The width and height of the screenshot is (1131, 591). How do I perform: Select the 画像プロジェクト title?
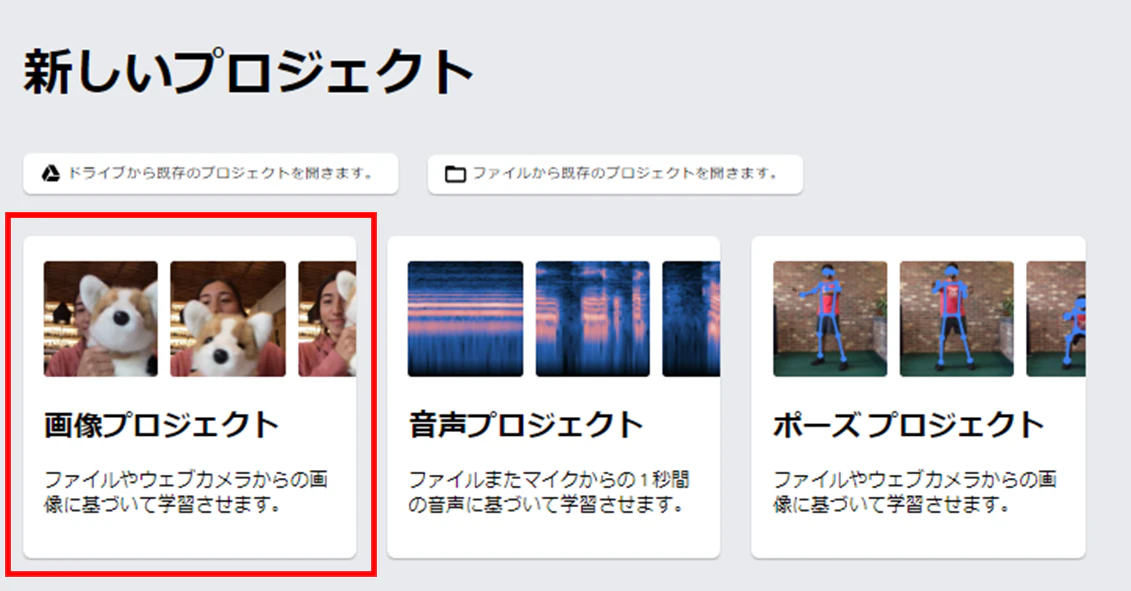tap(162, 424)
